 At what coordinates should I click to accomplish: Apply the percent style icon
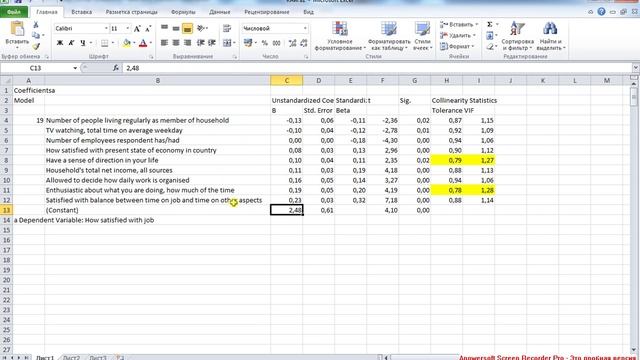click(x=265, y=43)
